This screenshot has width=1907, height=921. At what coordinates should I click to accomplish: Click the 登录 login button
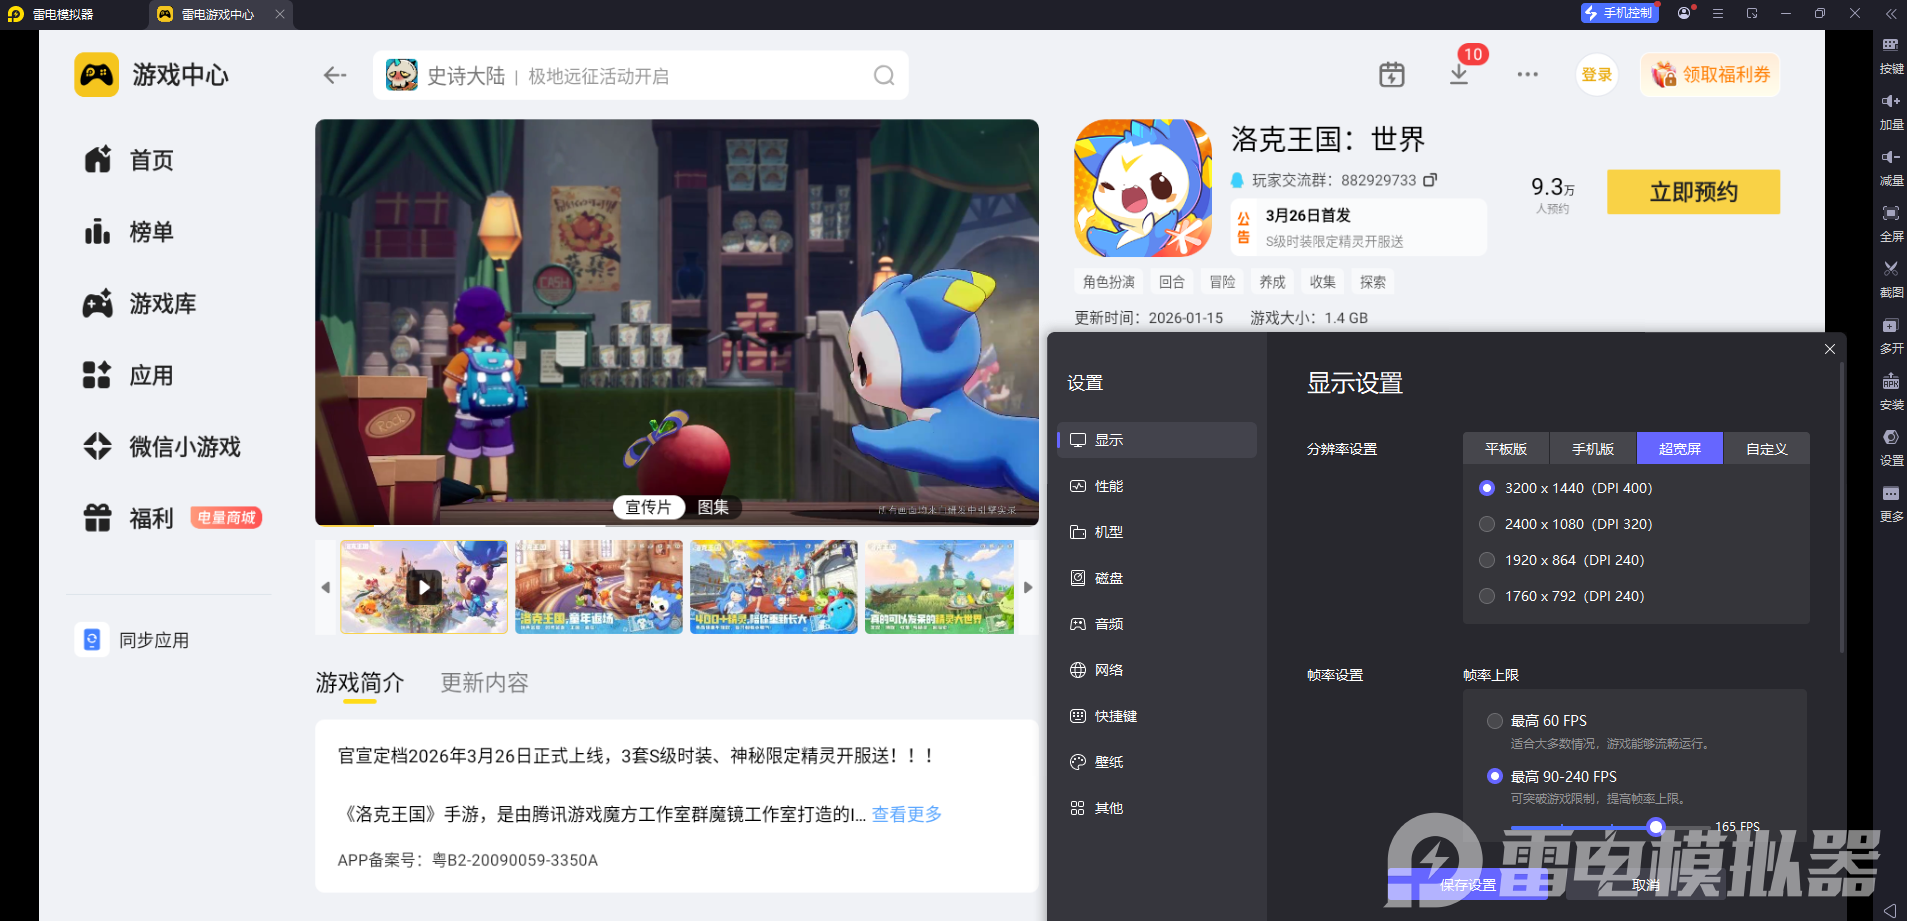[1597, 75]
